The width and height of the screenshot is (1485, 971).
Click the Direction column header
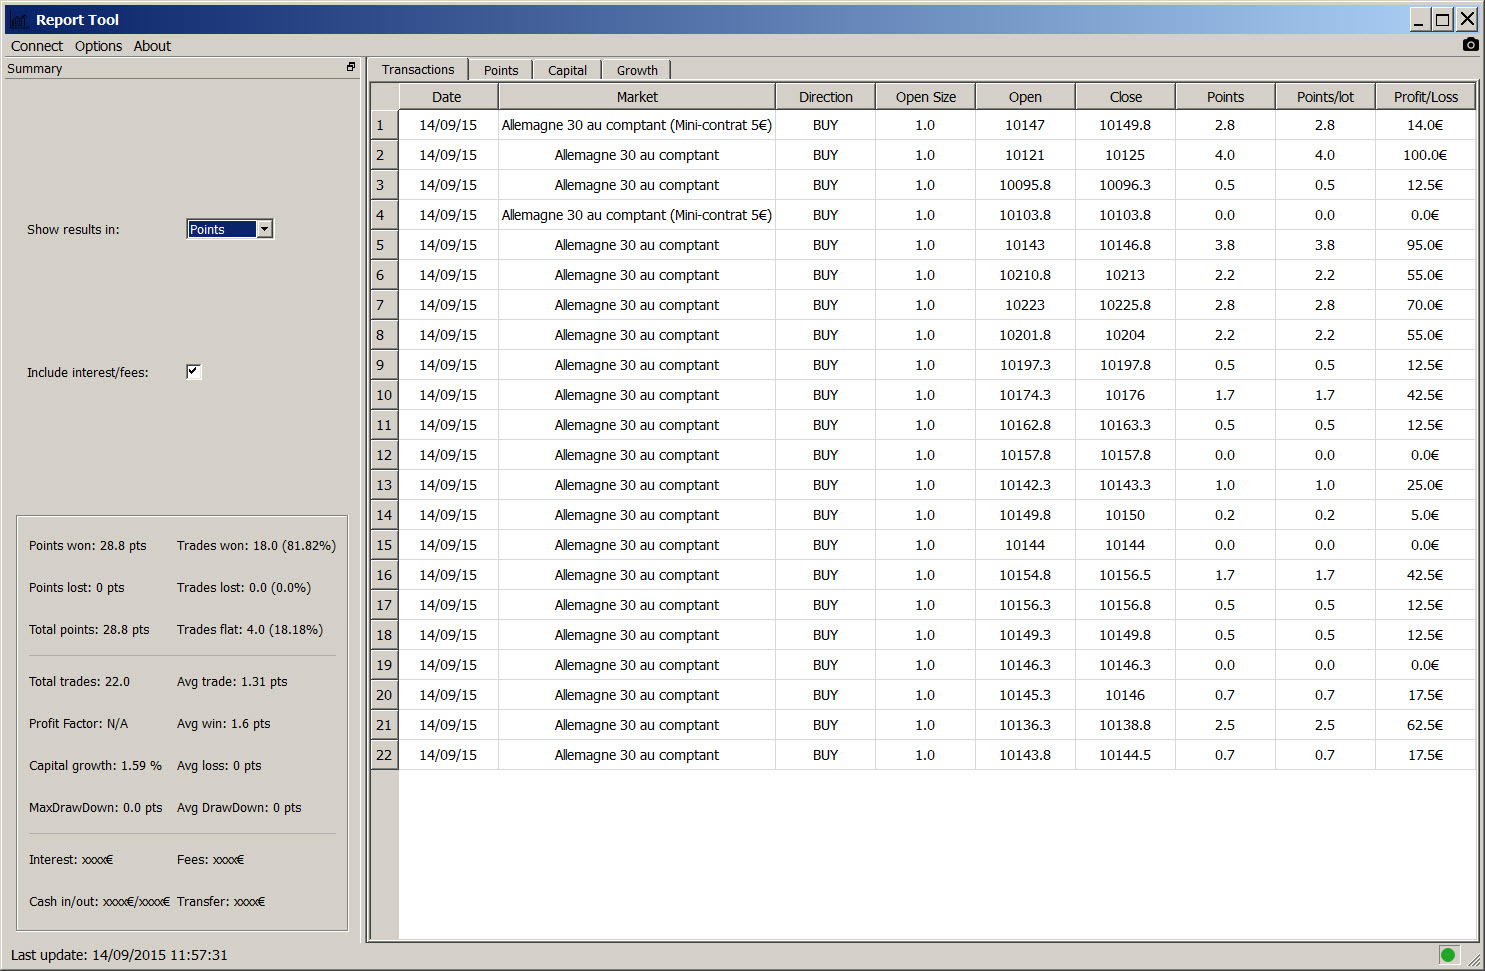click(825, 97)
